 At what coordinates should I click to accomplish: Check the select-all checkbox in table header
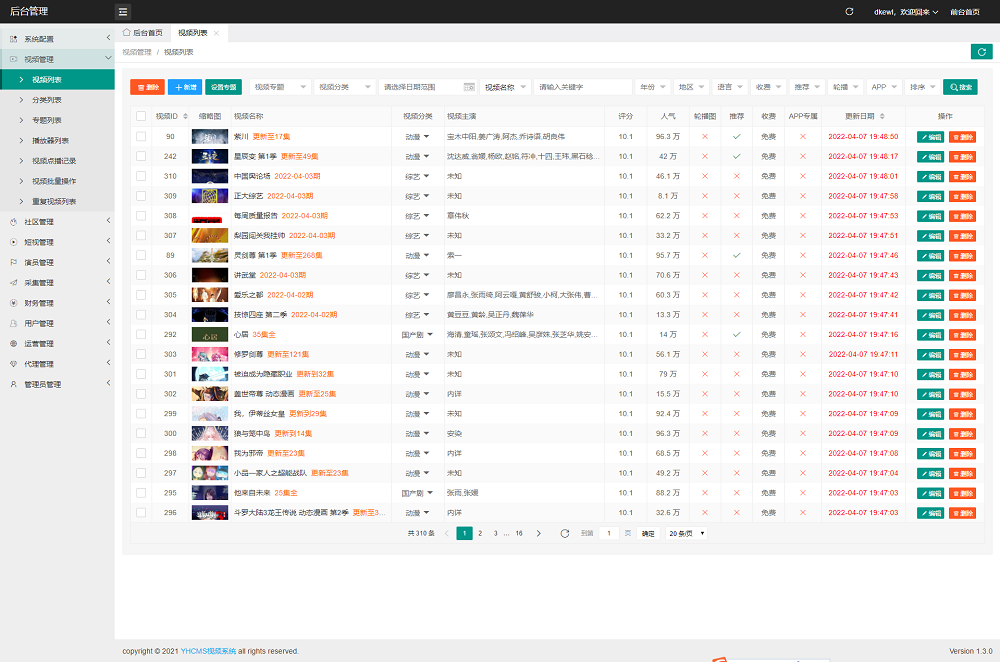140,116
